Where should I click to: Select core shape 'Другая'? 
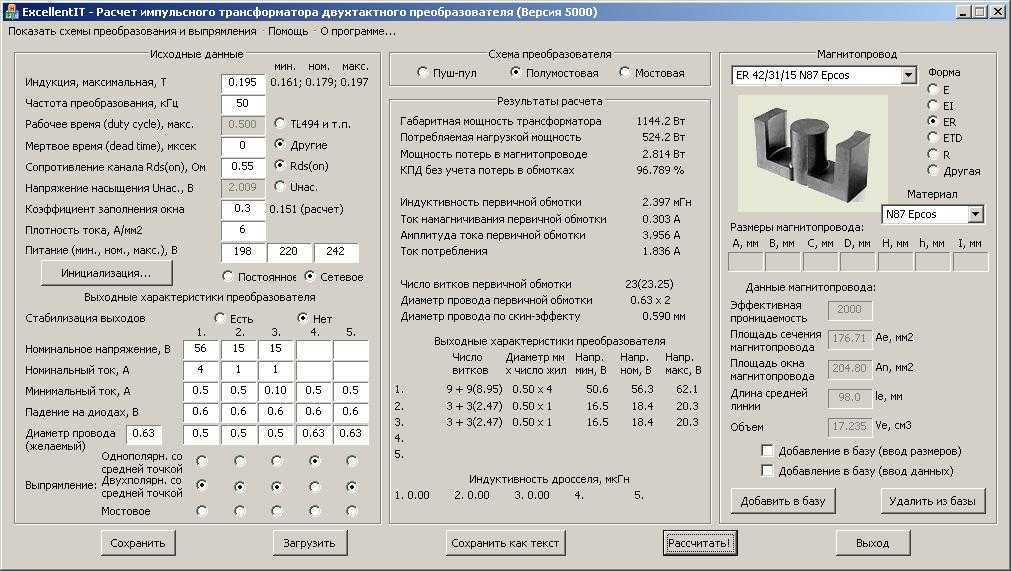pyautogui.click(x=932, y=171)
